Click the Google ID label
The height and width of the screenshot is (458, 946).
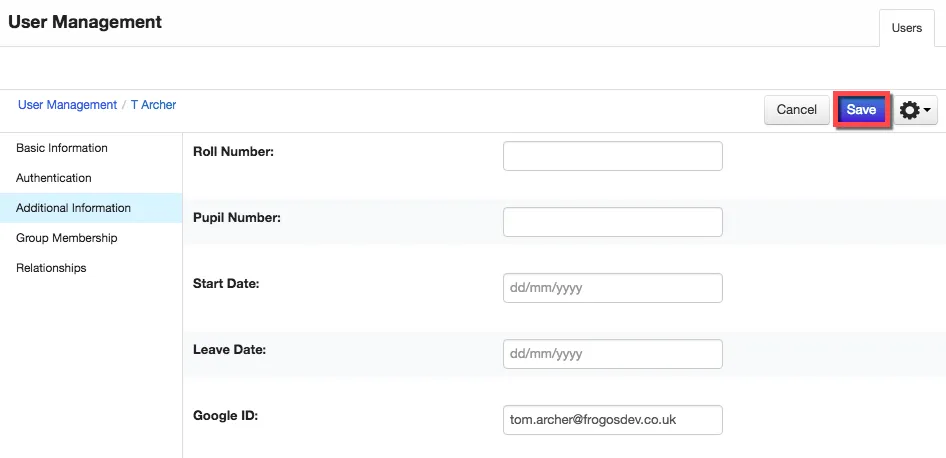click(x=225, y=416)
